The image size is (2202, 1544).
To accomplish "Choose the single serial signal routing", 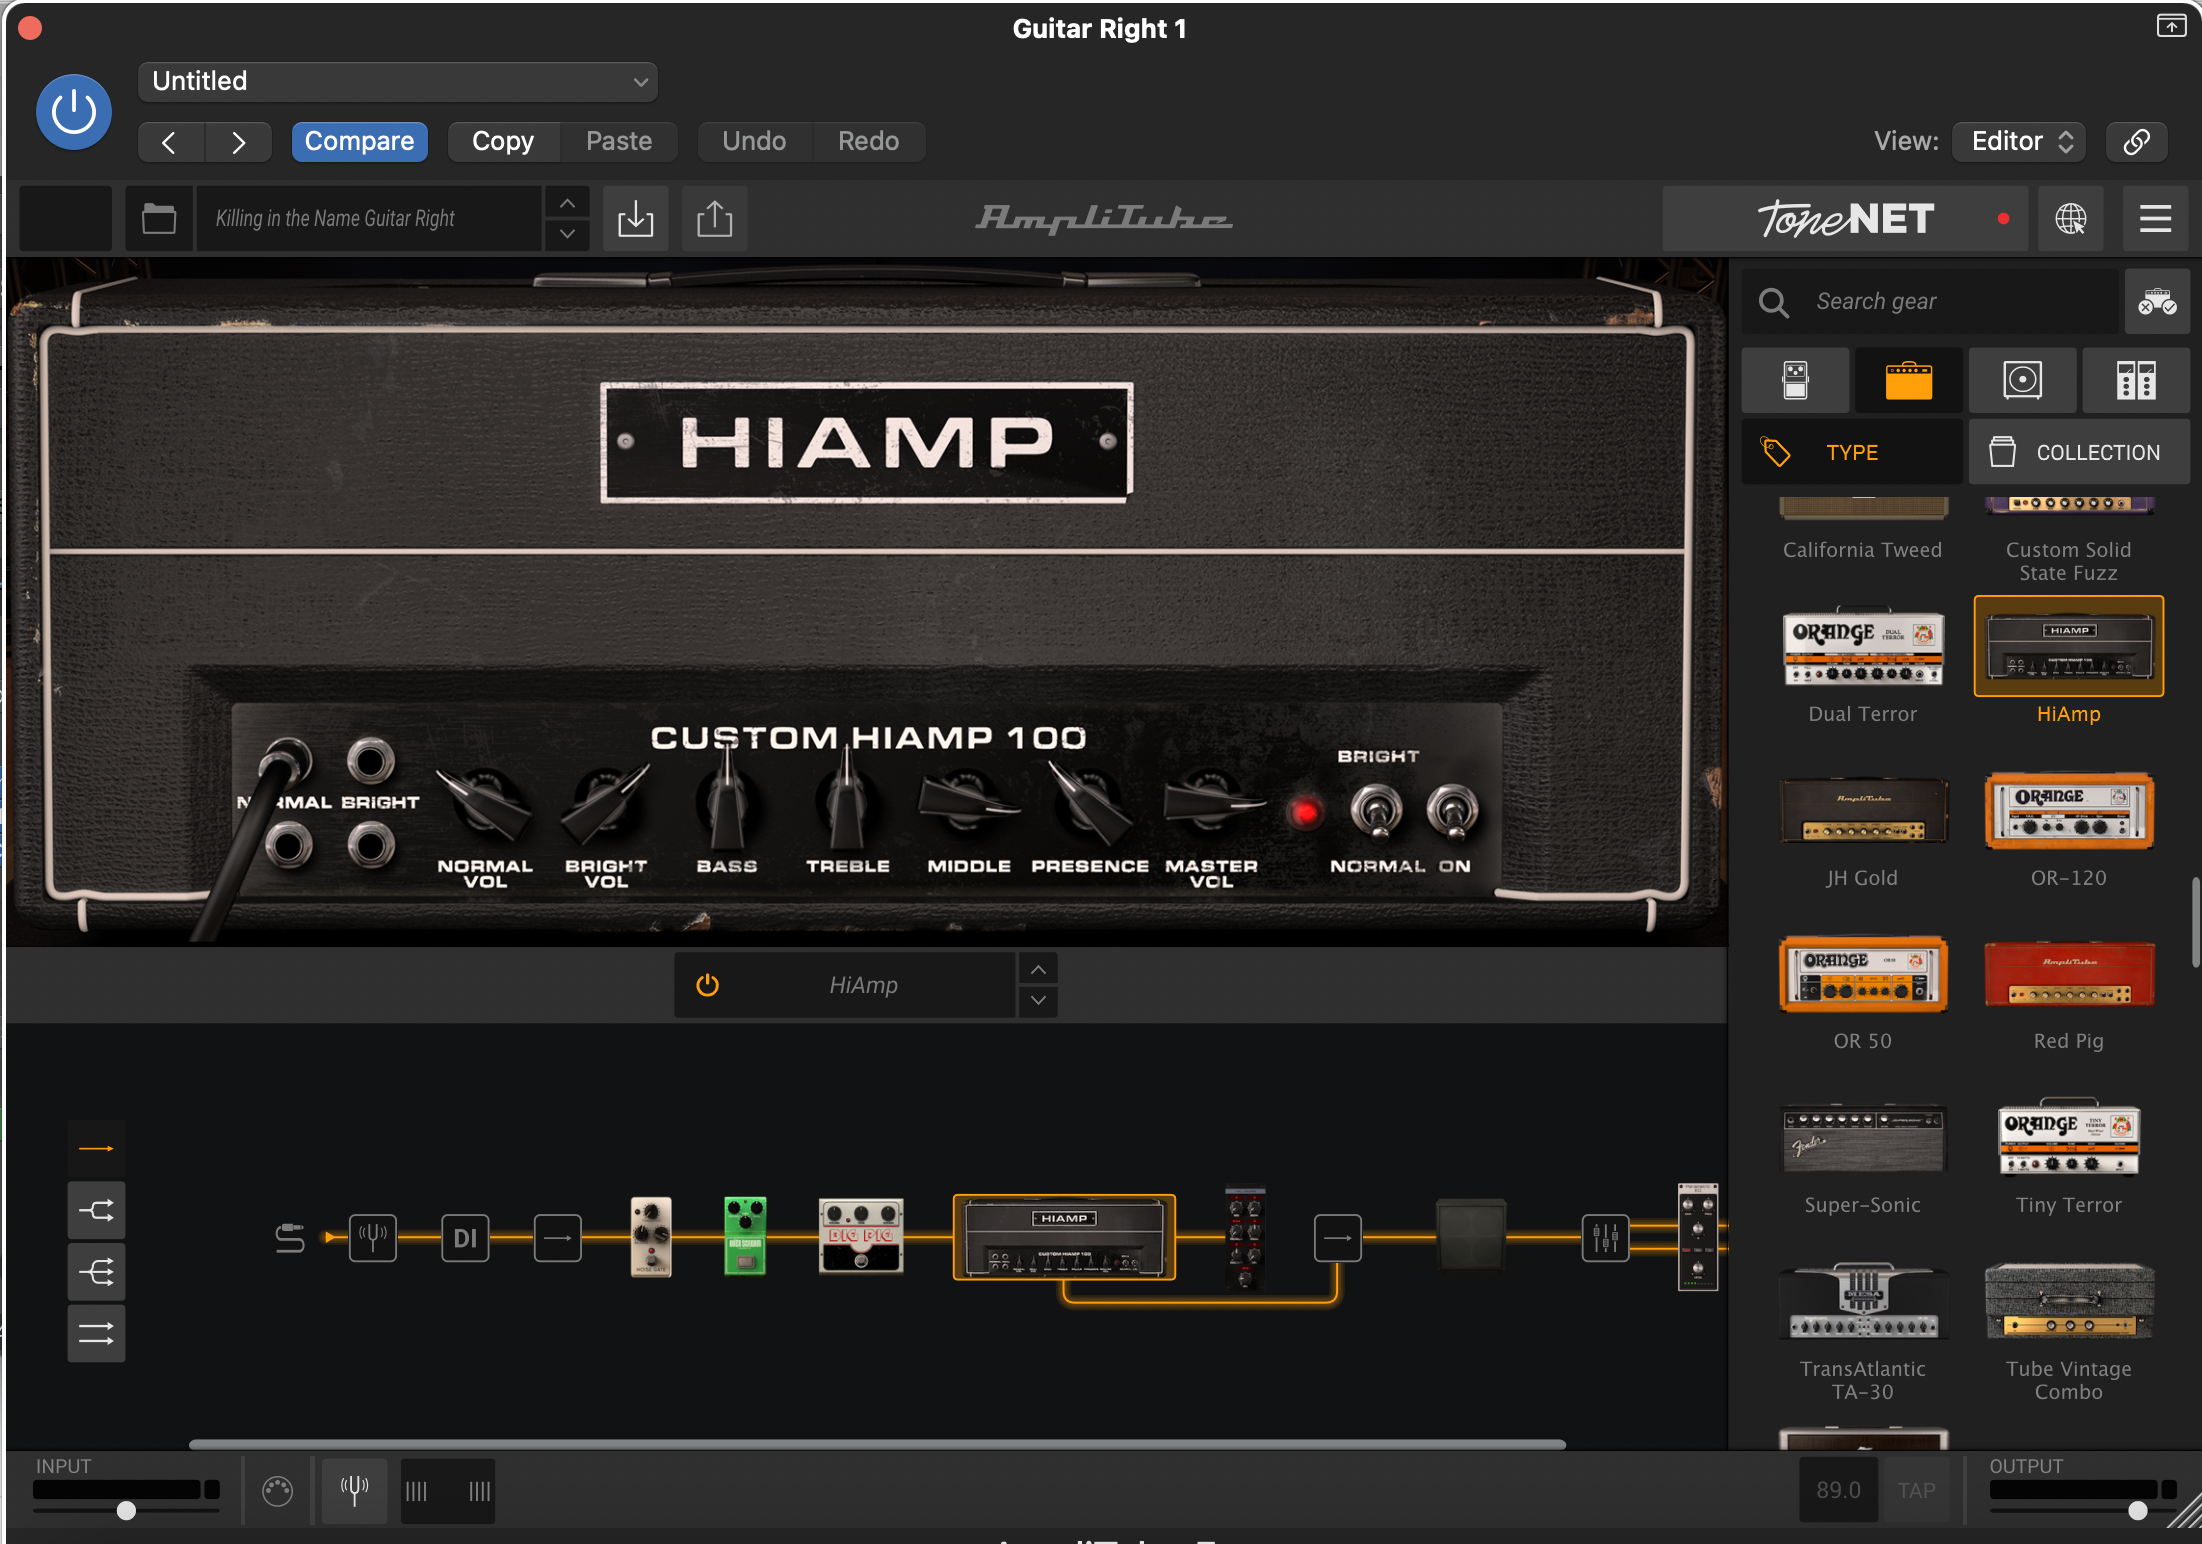I will [96, 1149].
